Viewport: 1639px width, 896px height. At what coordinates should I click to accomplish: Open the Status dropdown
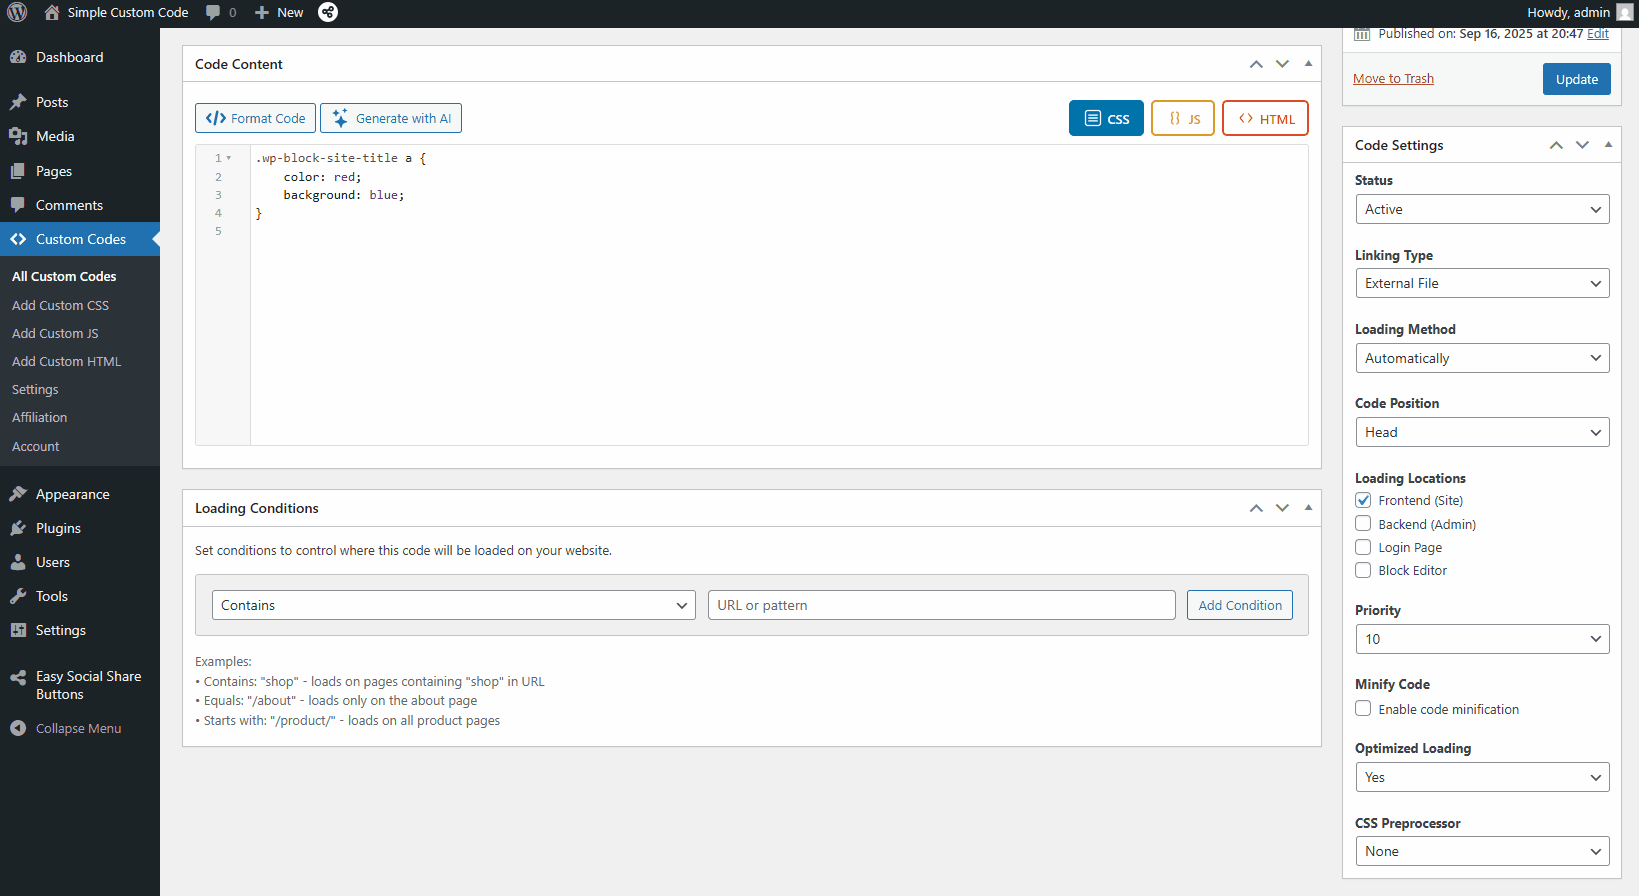[1482, 209]
